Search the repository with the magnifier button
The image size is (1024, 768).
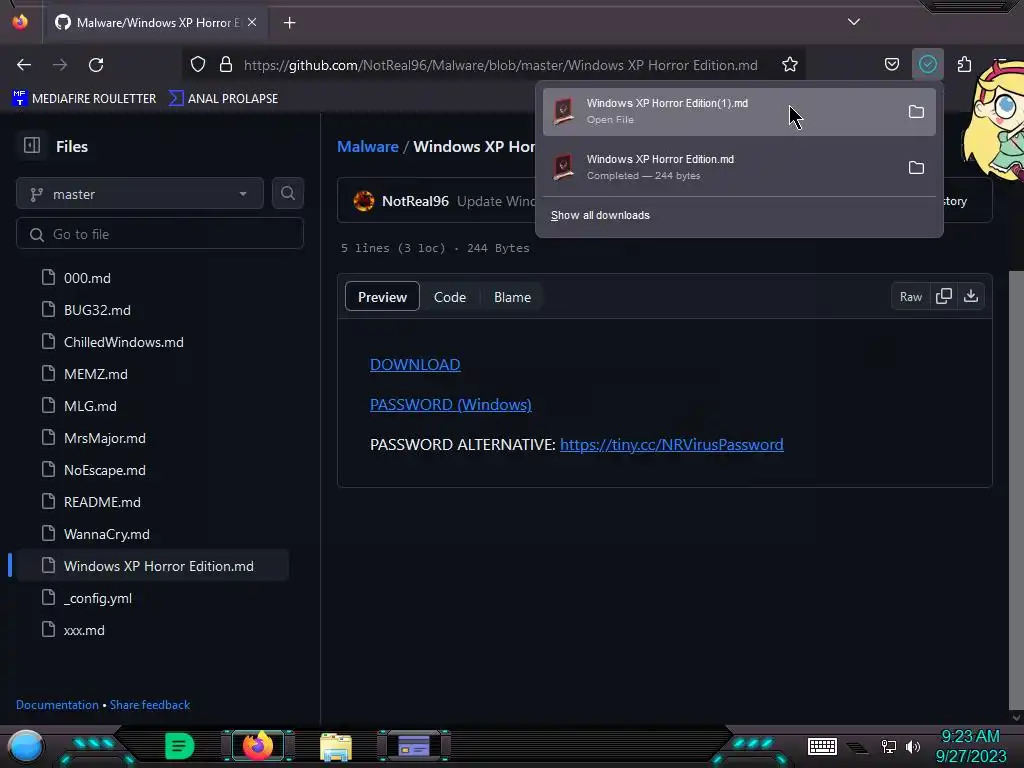point(288,193)
